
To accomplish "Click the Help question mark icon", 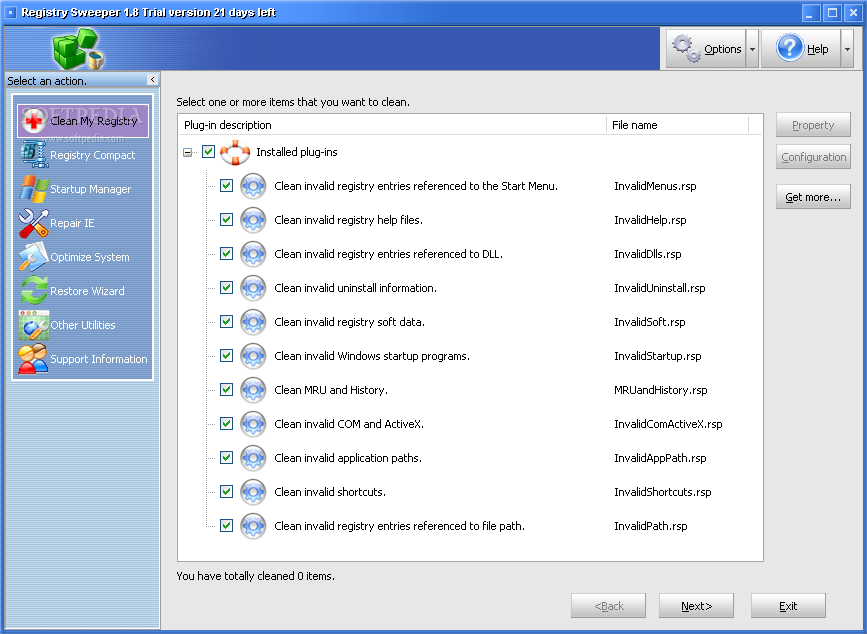I will (x=790, y=48).
